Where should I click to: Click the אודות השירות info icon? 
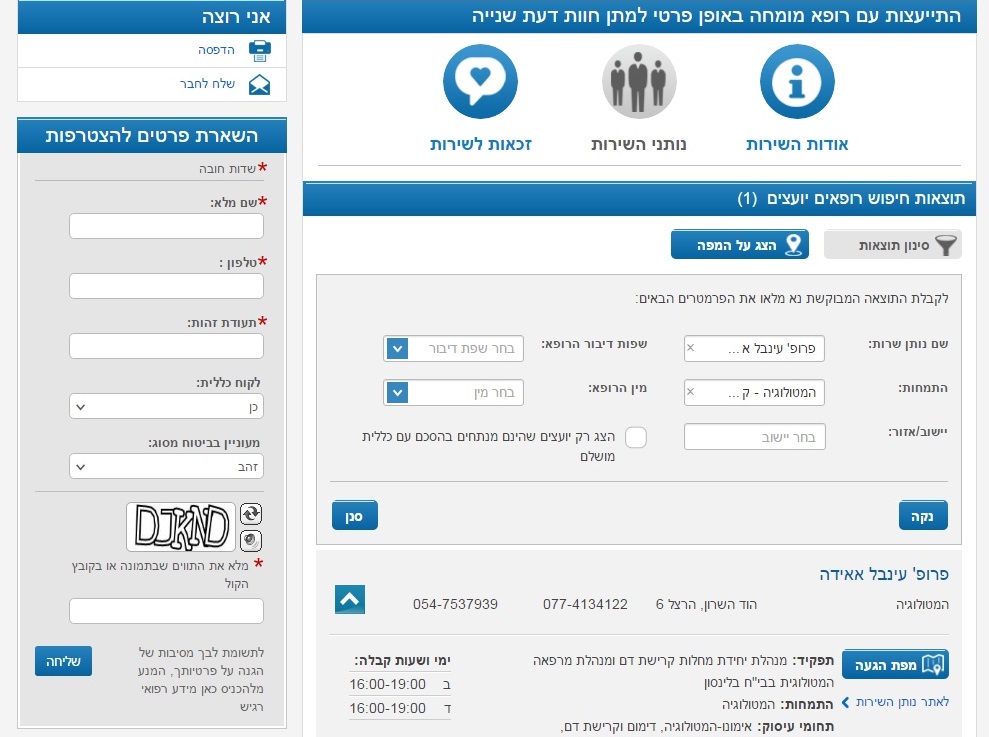796,83
